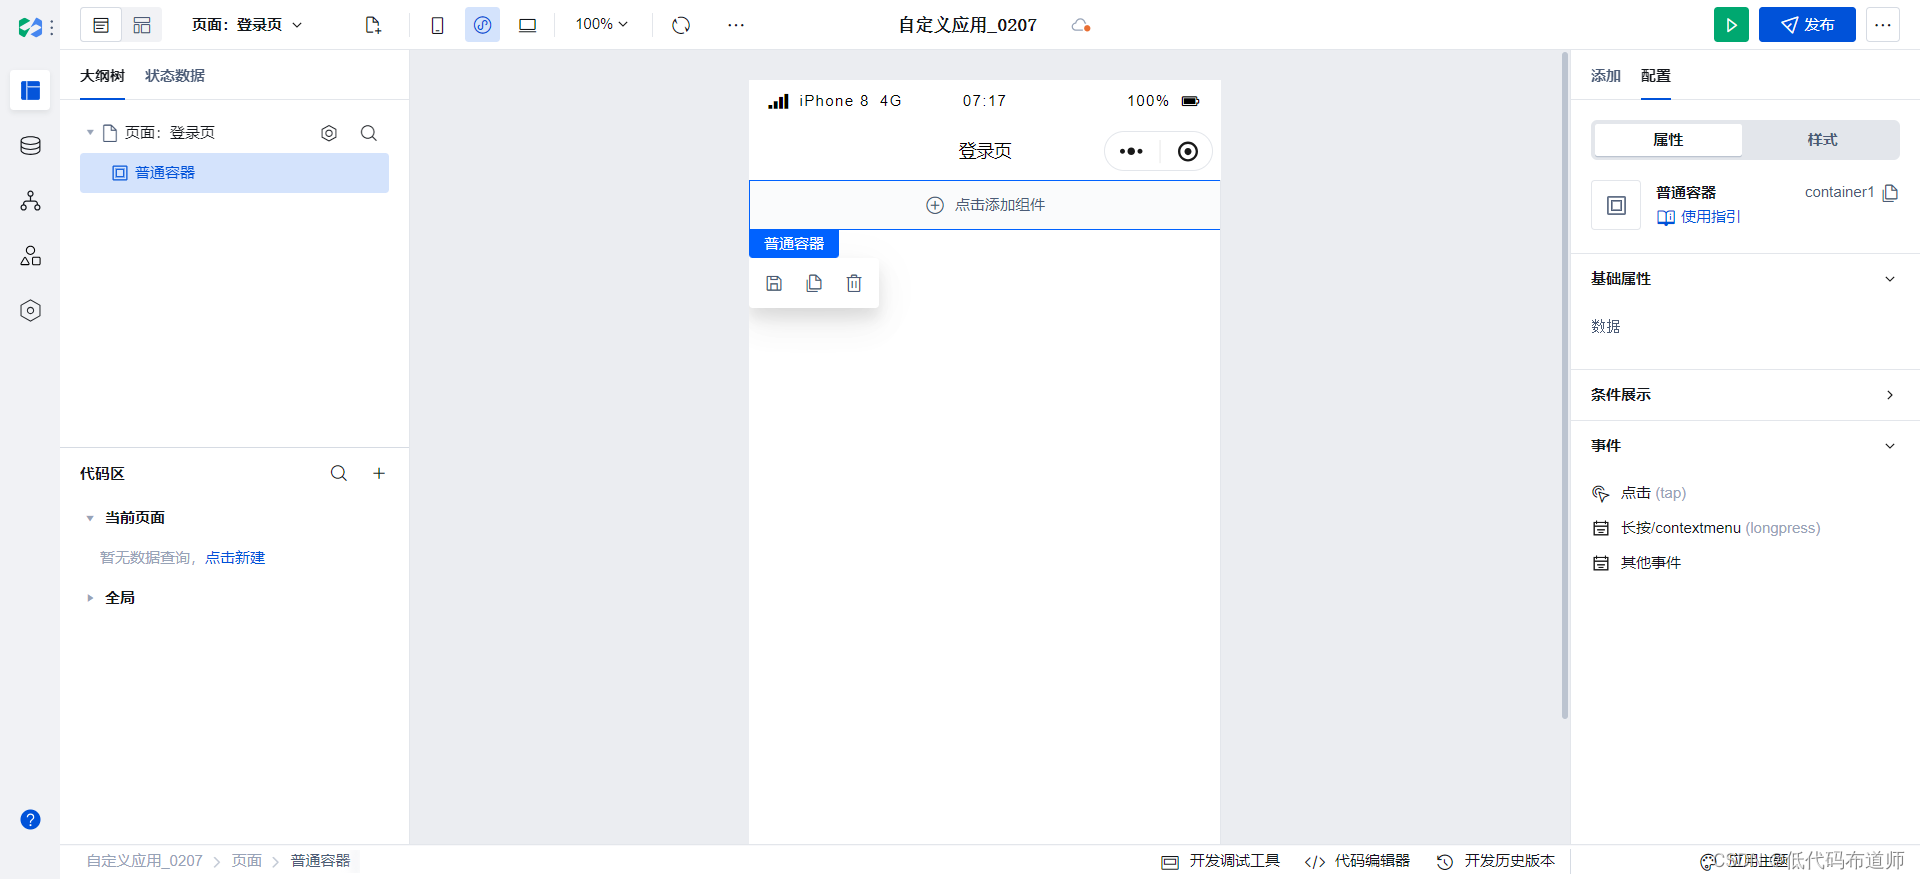Image resolution: width=1920 pixels, height=879 pixels.
Task: Click the app logo in top-left
Action: (x=30, y=27)
